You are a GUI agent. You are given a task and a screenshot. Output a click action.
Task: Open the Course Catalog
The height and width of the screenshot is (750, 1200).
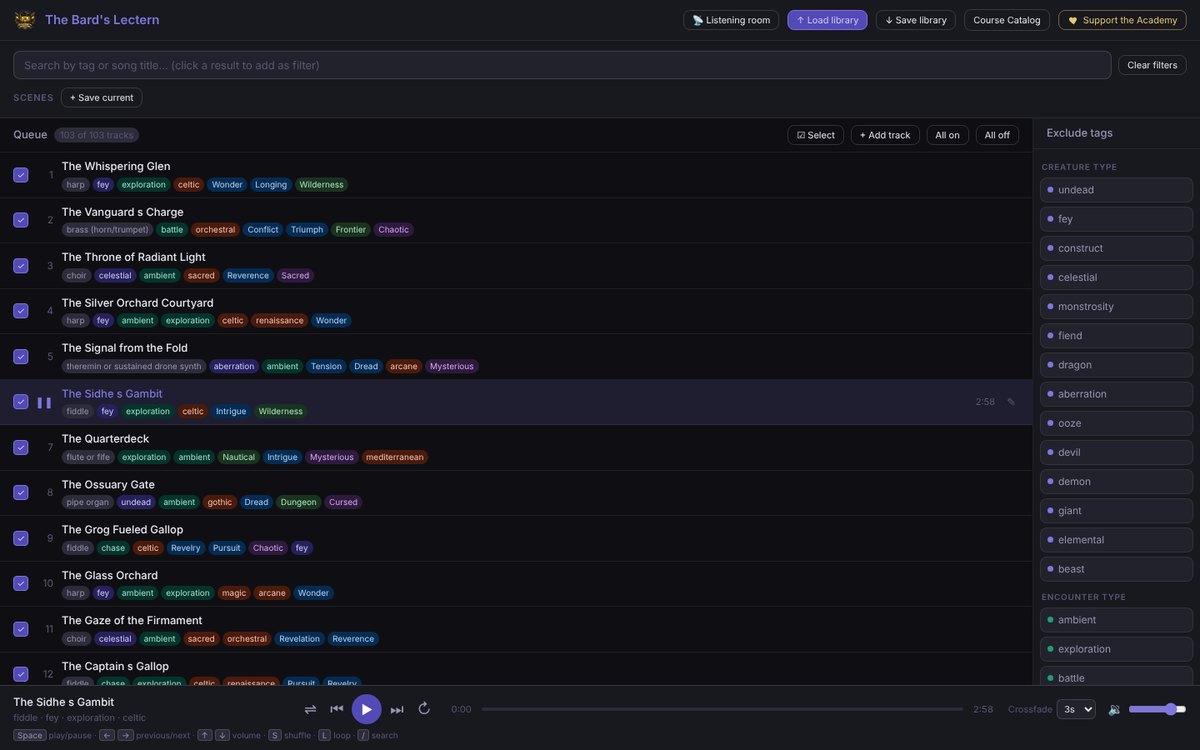point(1007,20)
